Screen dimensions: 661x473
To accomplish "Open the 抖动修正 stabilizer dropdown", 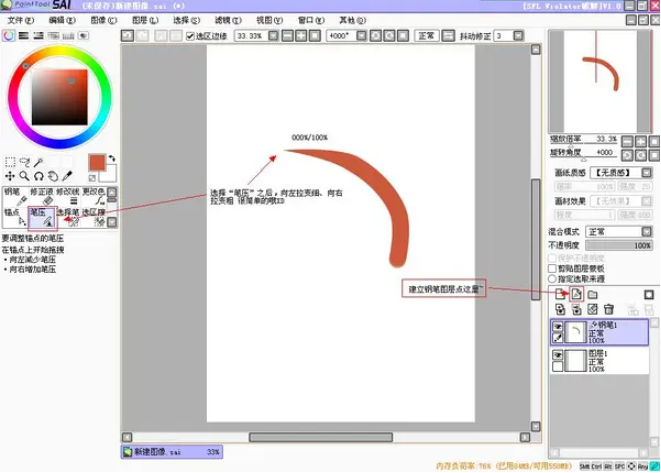I will [x=519, y=36].
